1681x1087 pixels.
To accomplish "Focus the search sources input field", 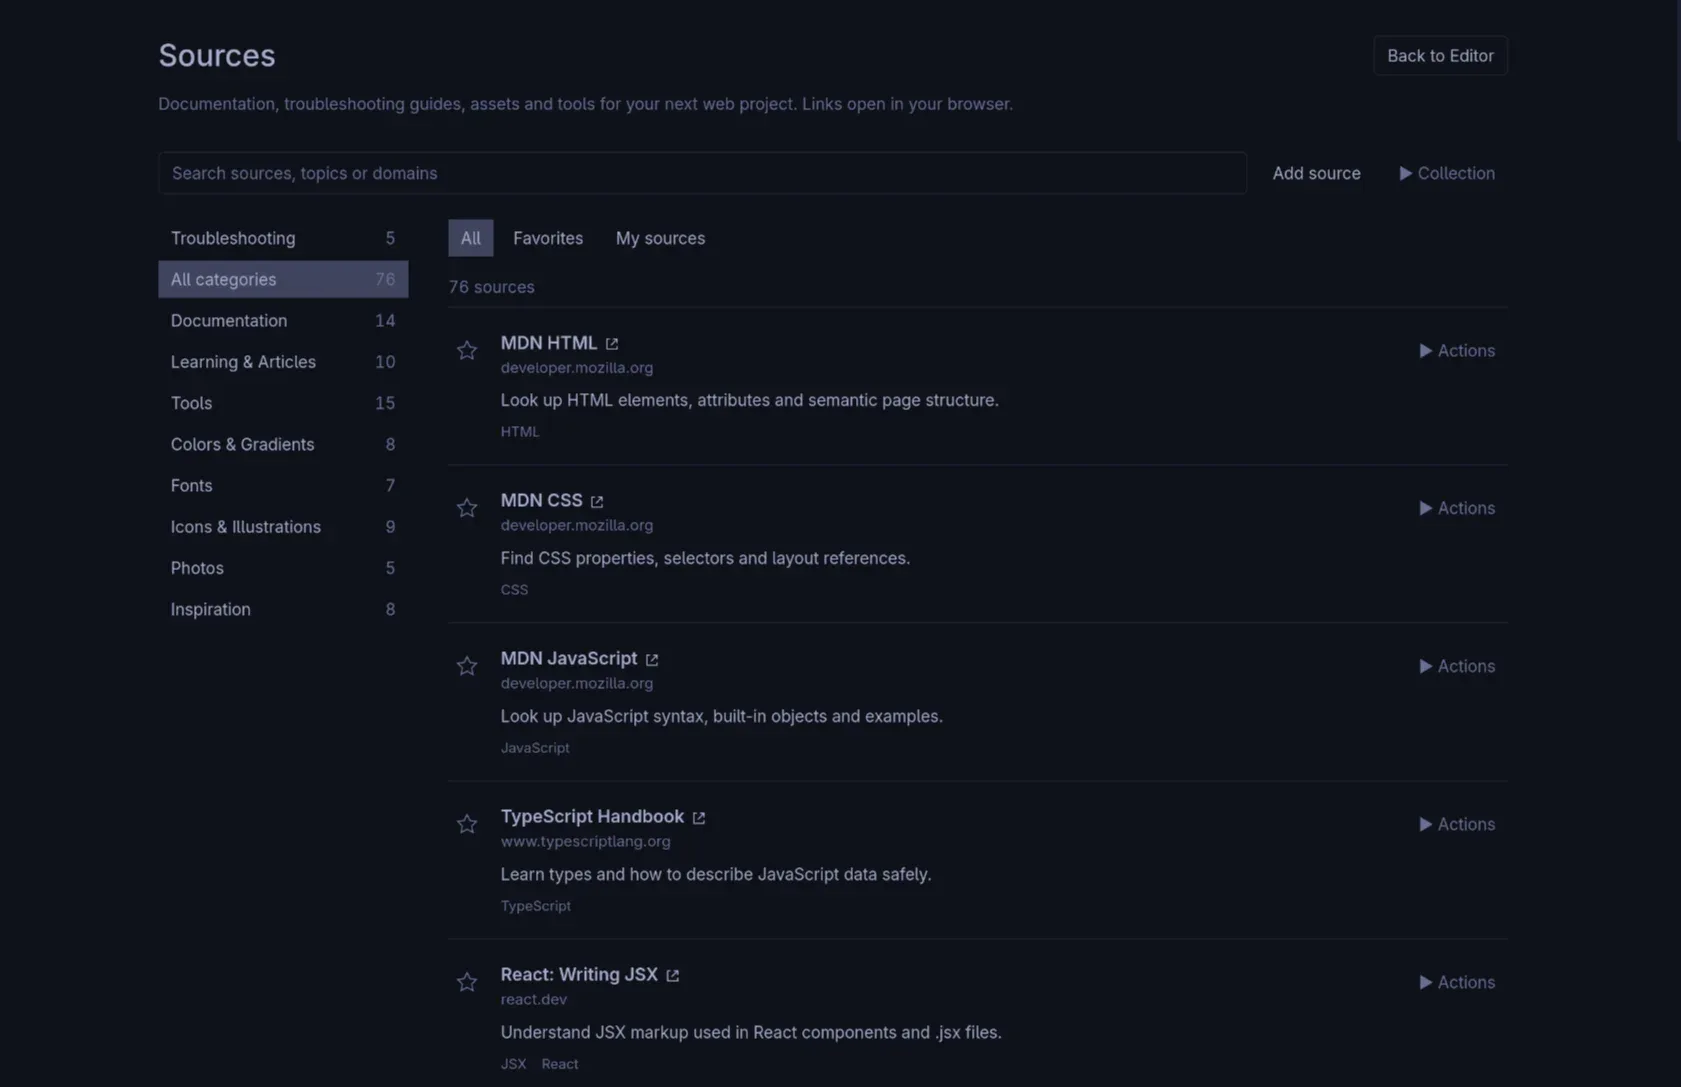I will (x=702, y=173).
